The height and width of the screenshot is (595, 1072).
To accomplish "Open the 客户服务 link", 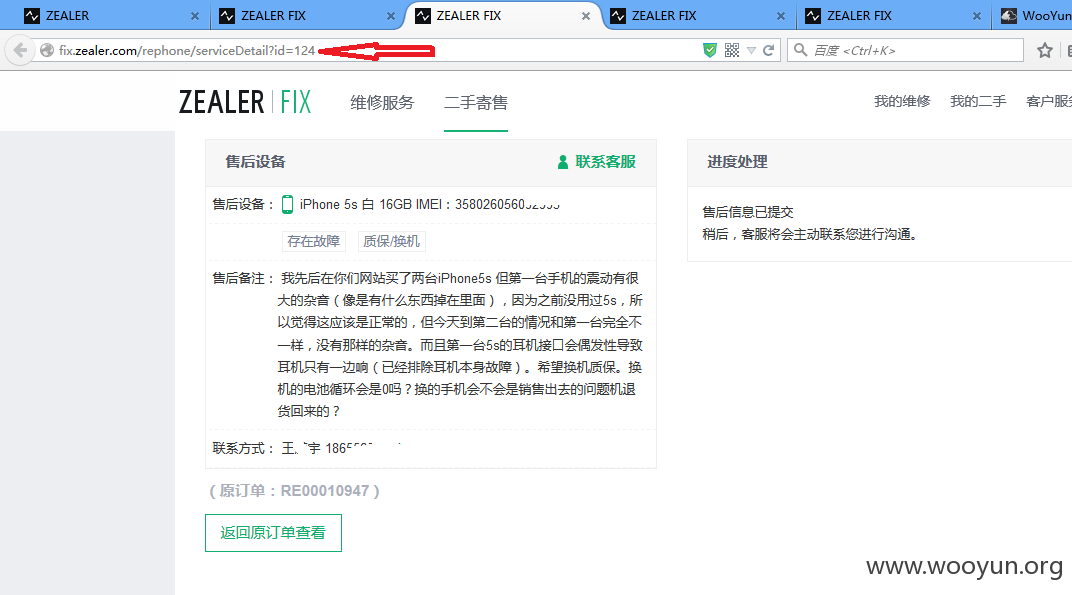I will pyautogui.click(x=1049, y=101).
